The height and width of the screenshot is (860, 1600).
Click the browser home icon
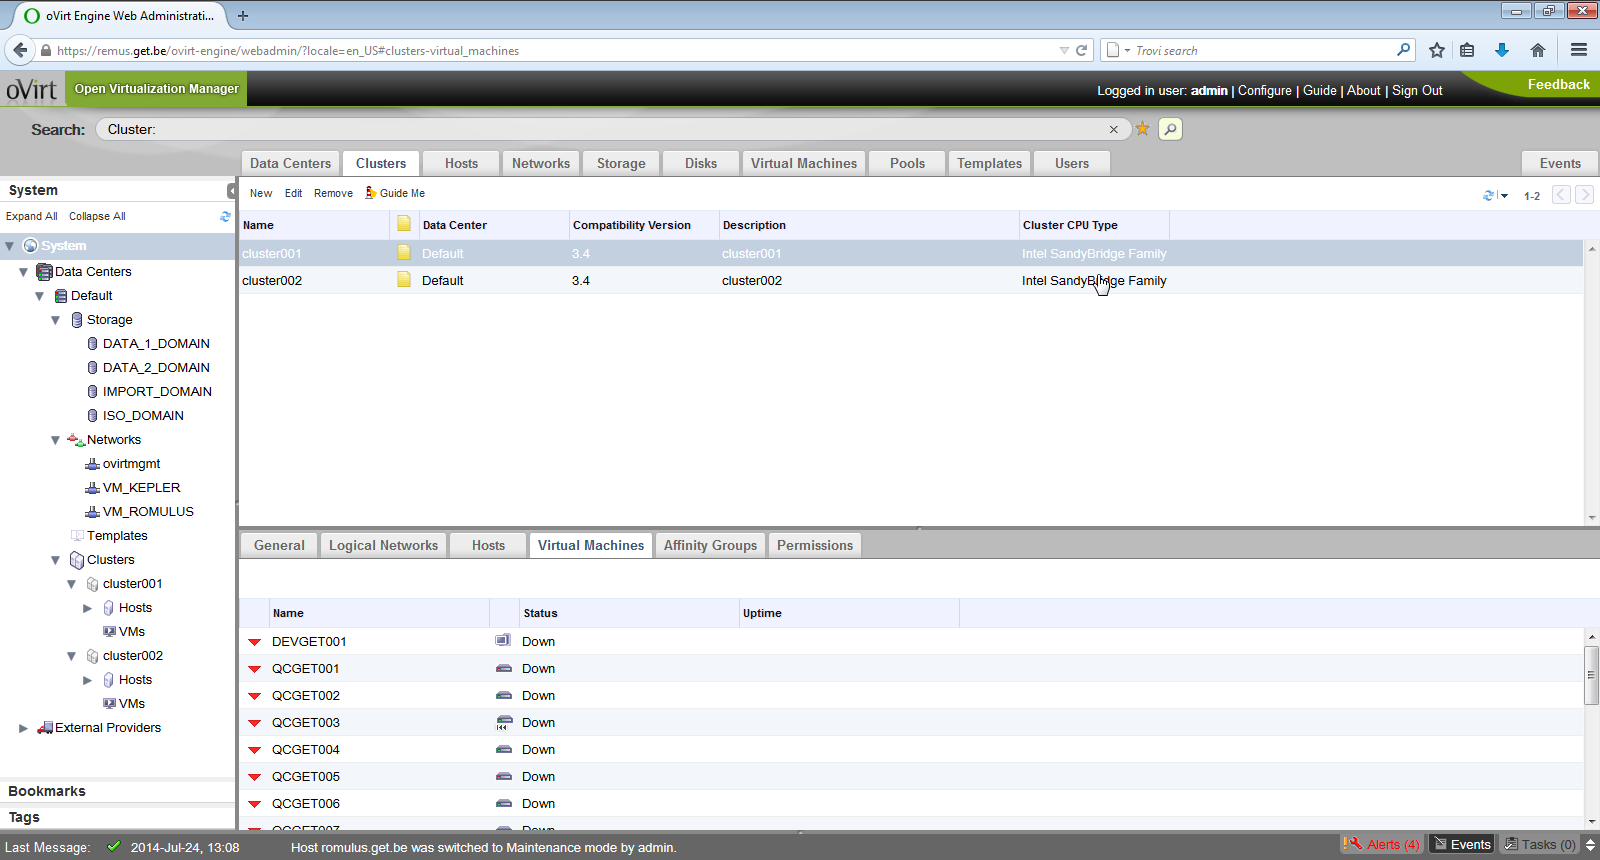pyautogui.click(x=1538, y=50)
